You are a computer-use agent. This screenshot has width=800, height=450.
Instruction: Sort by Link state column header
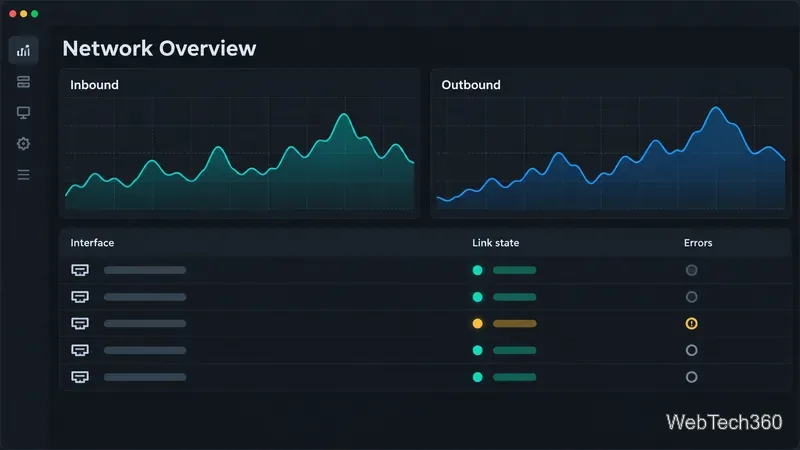point(495,243)
